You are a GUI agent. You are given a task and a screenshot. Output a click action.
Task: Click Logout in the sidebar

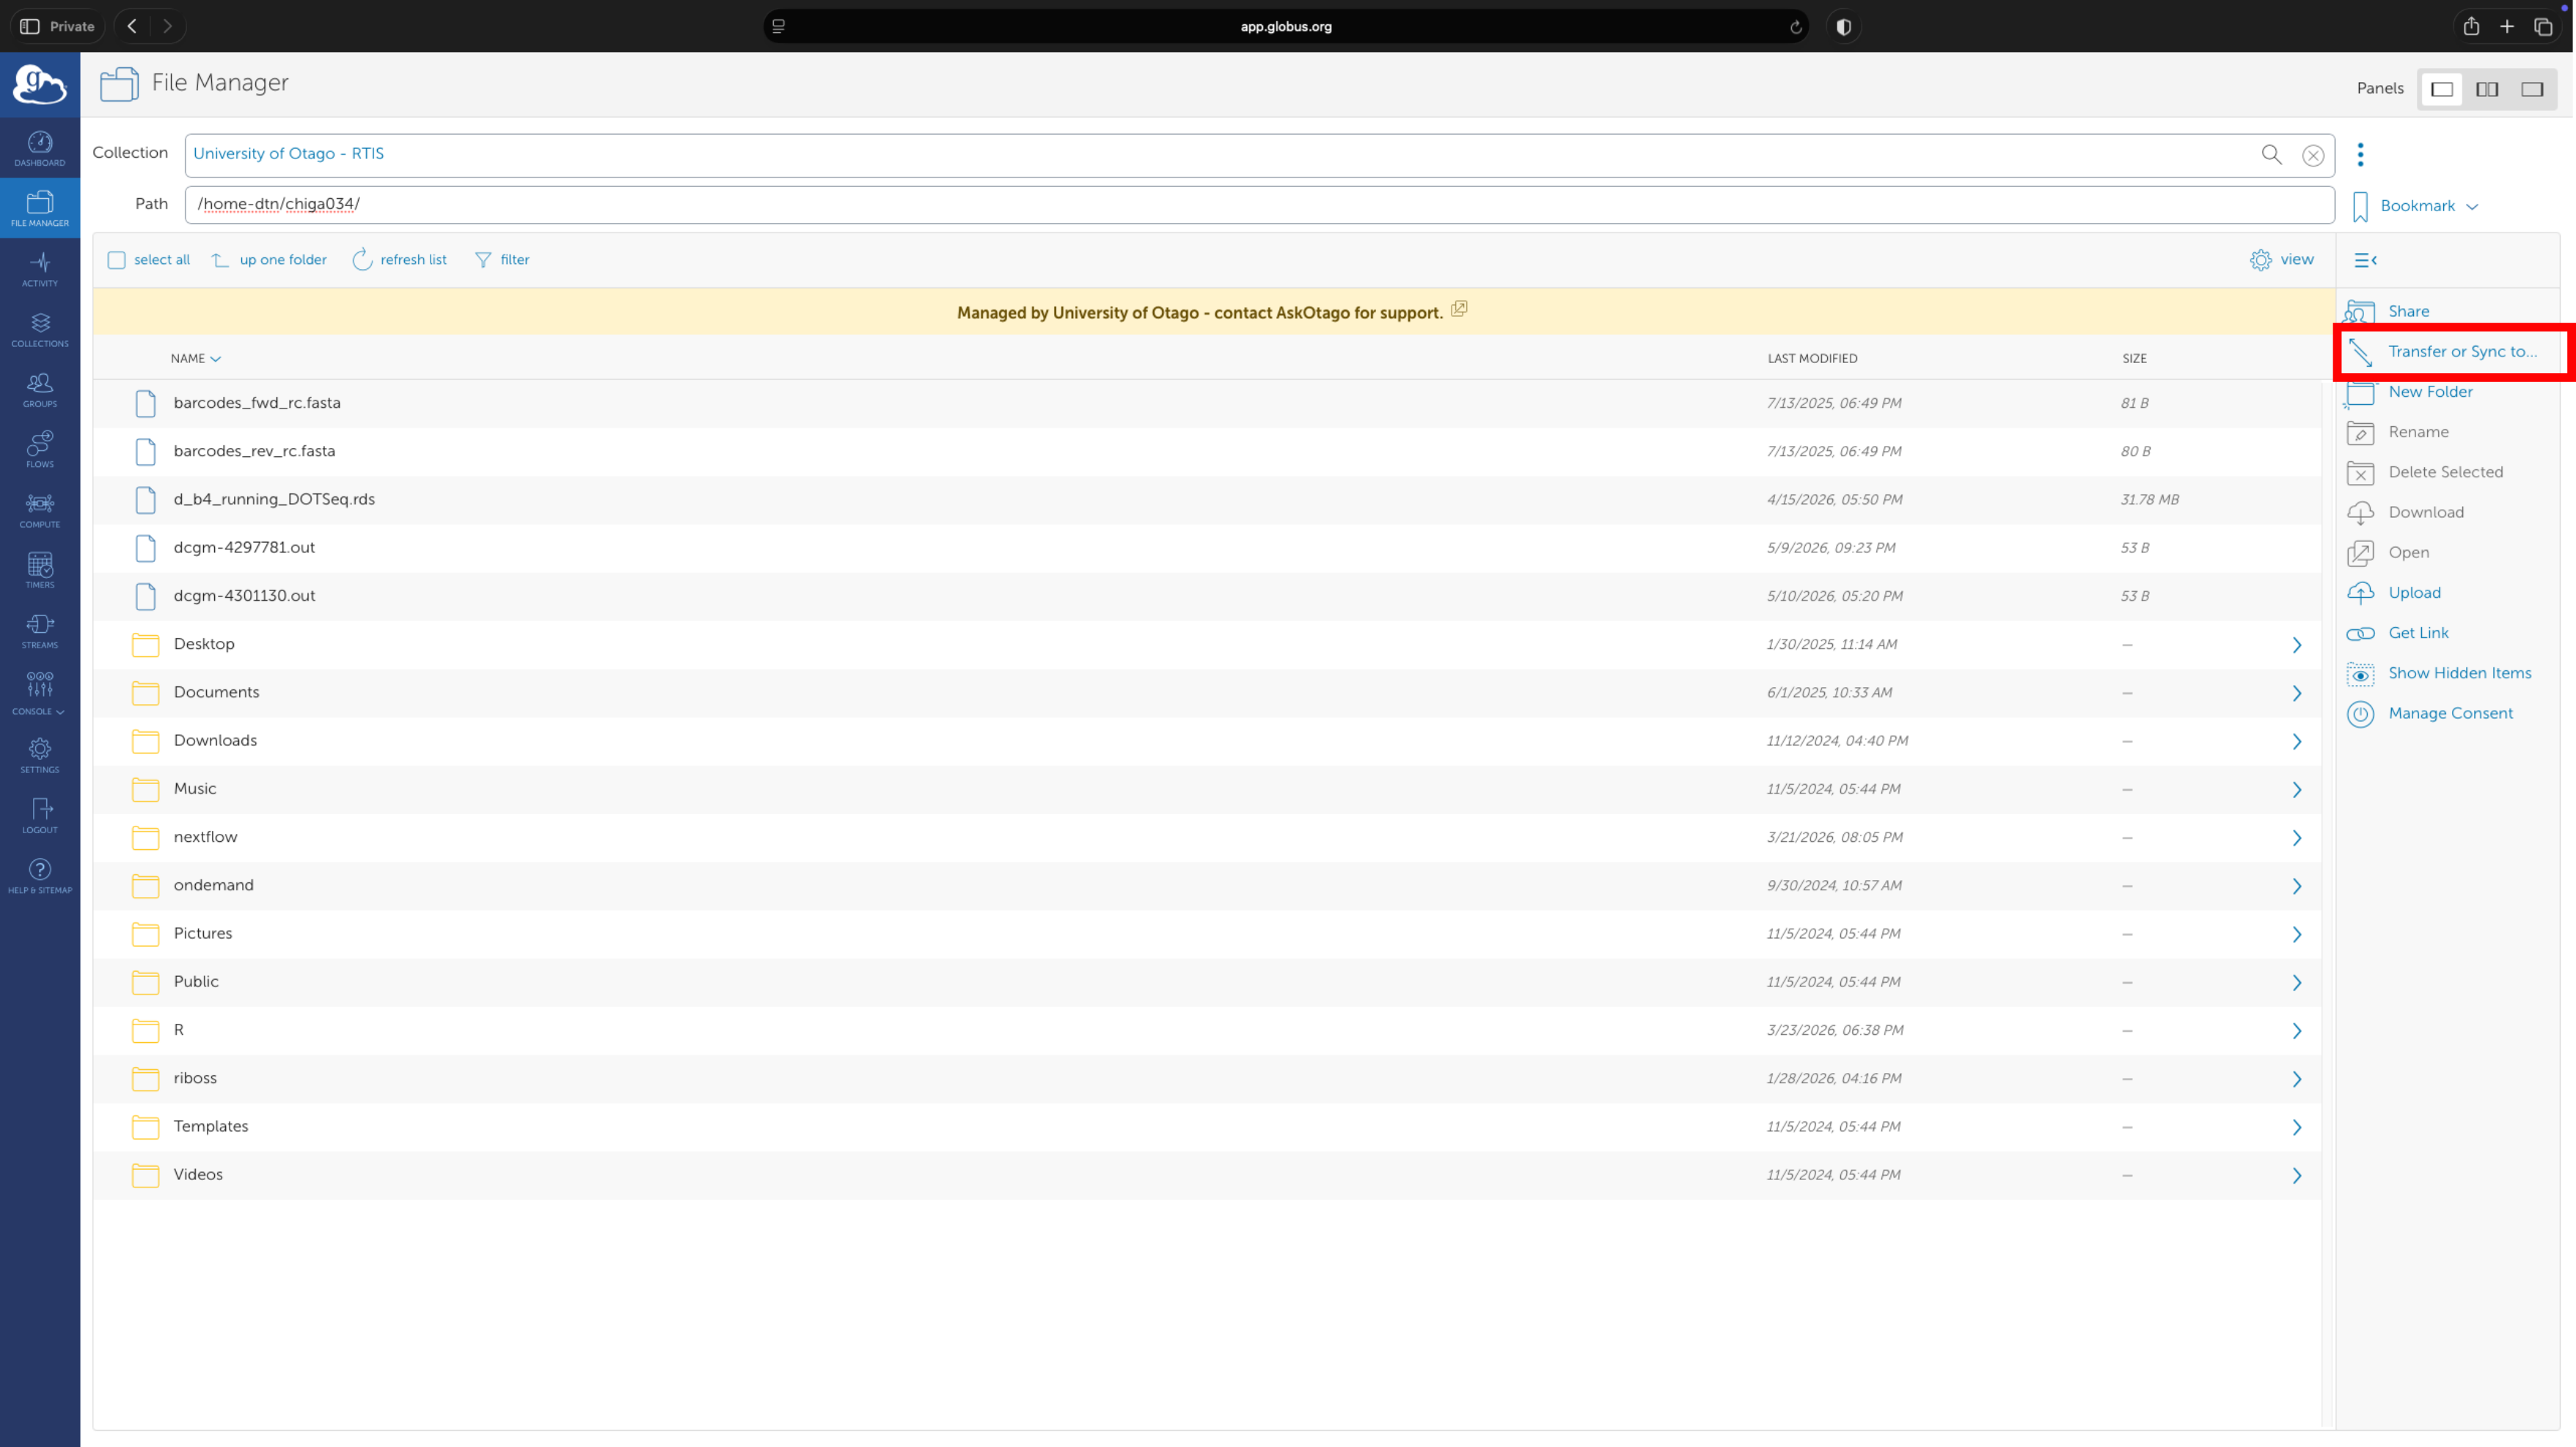40,816
